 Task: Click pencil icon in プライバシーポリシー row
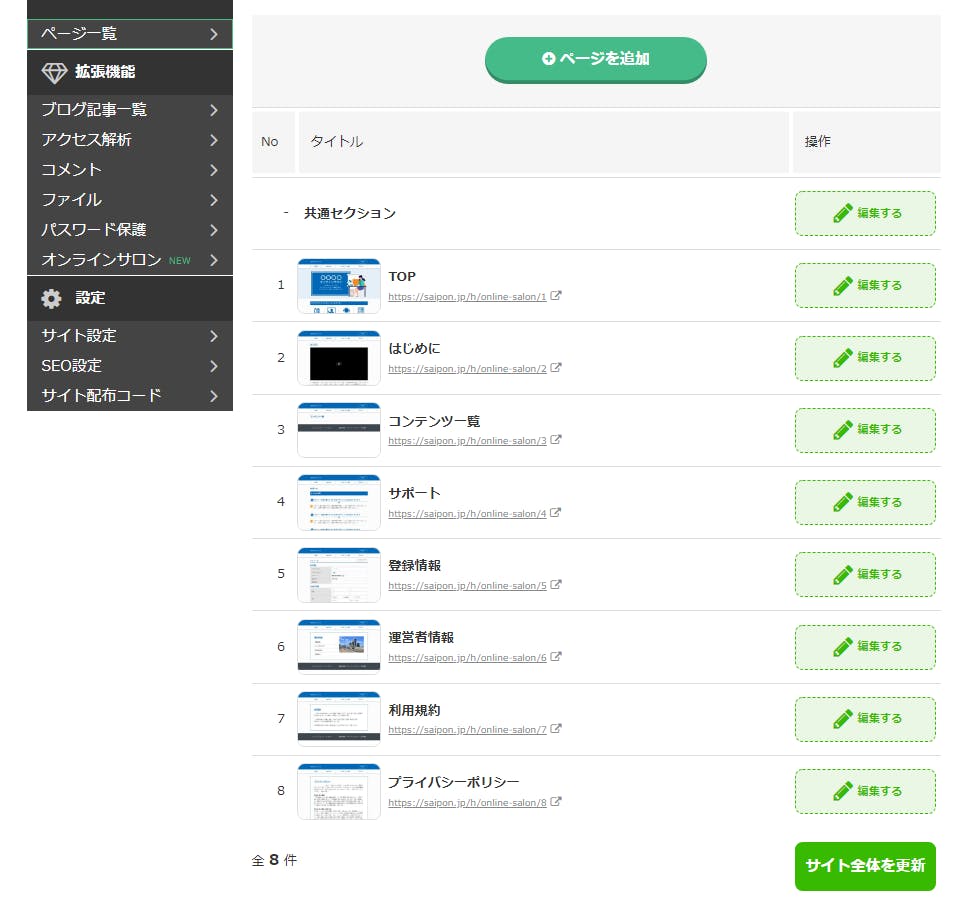click(843, 791)
